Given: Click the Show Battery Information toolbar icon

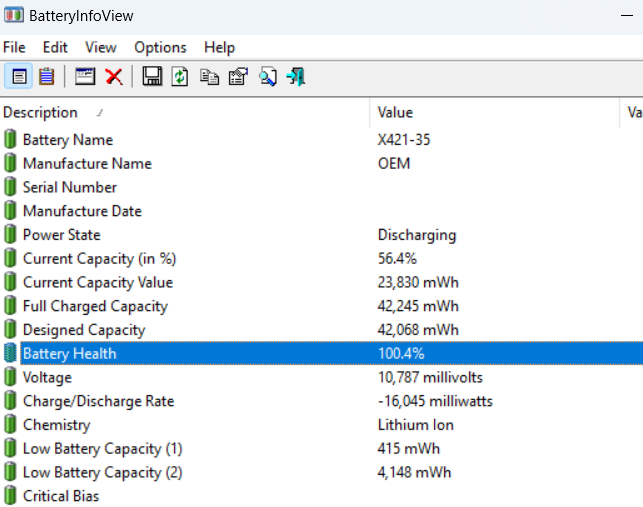Looking at the screenshot, I should pos(19,77).
